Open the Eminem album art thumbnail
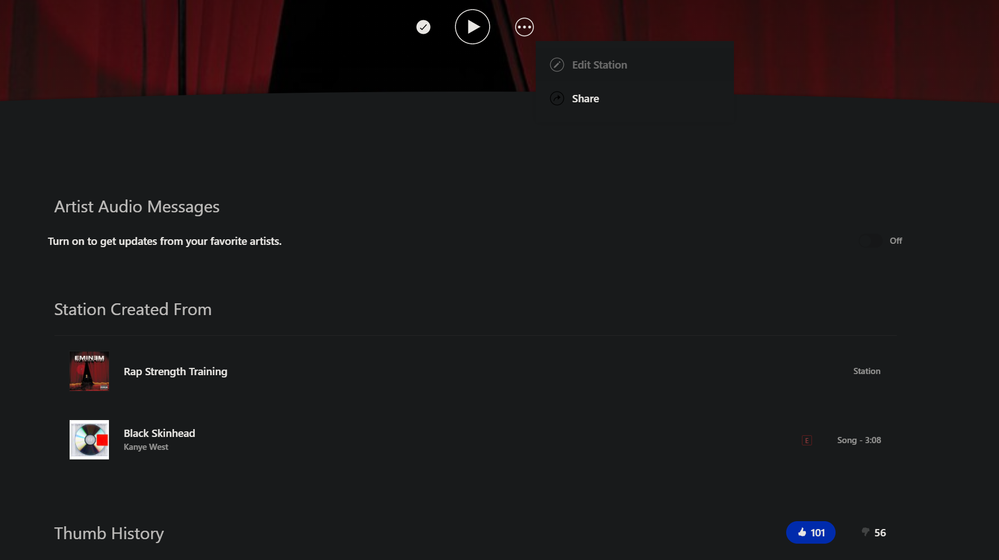999x560 pixels. 89,371
